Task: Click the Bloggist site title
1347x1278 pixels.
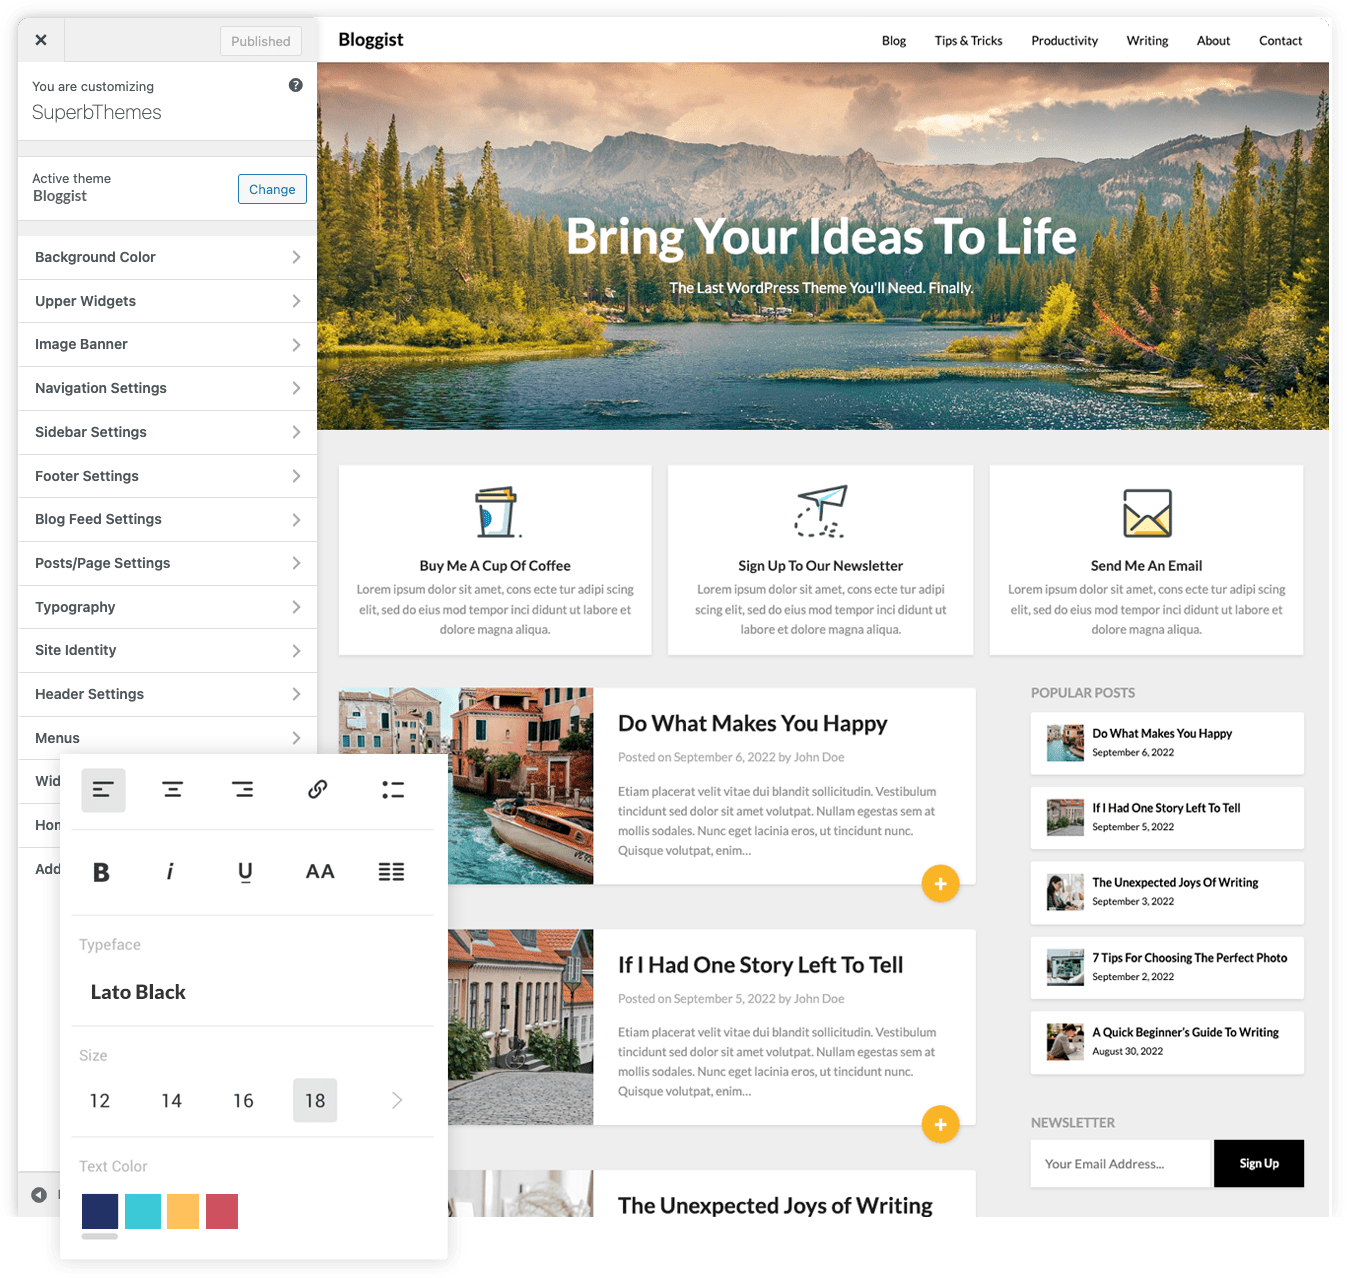Action: (x=371, y=40)
